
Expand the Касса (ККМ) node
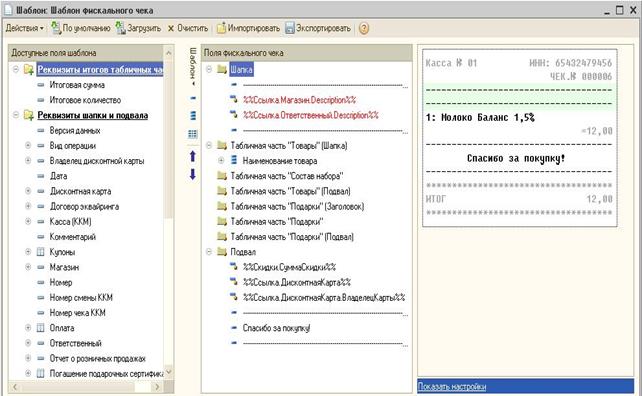[28, 221]
